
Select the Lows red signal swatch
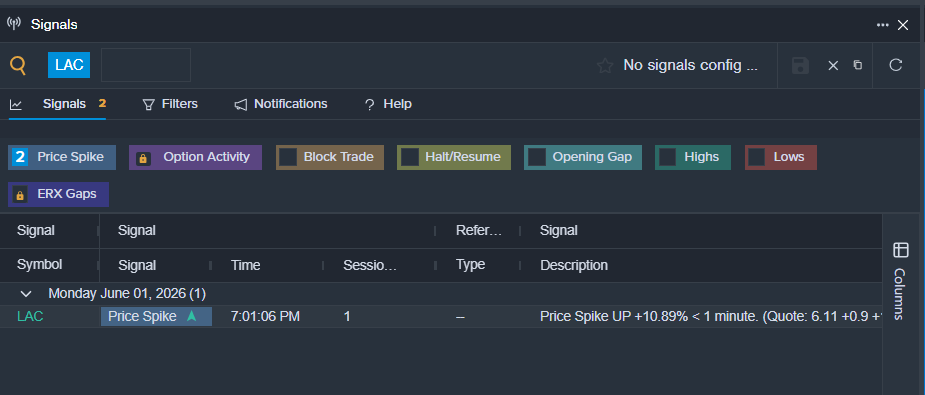[x=780, y=157]
